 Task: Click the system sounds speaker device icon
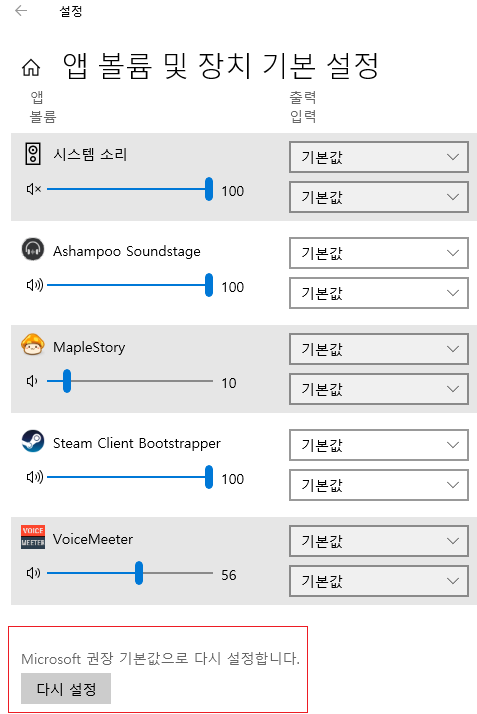[x=33, y=153]
